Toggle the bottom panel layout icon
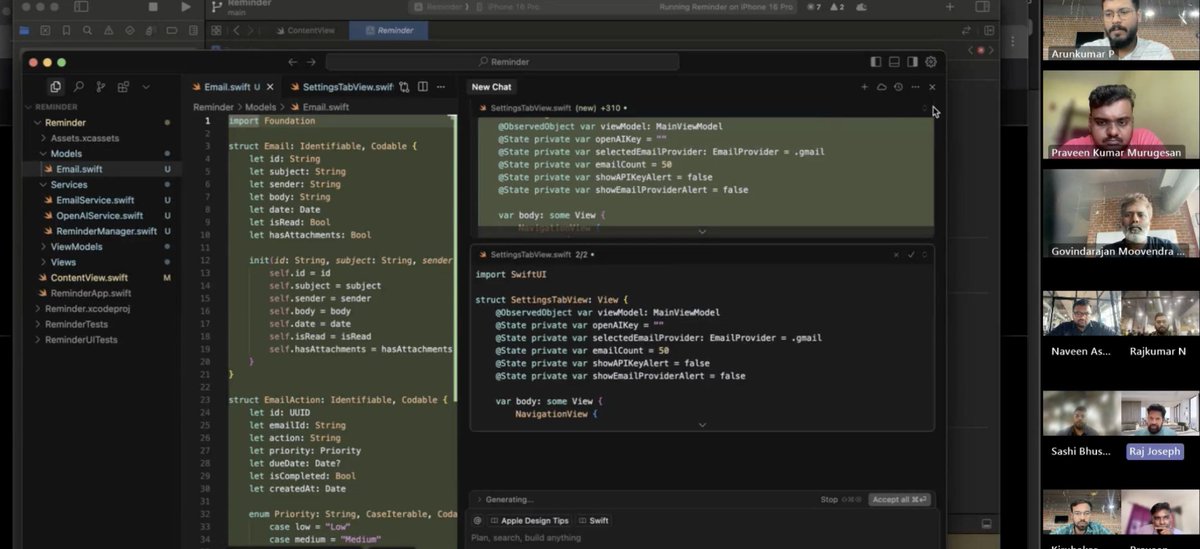Screen dimensions: 1200x549 (x=895, y=62)
